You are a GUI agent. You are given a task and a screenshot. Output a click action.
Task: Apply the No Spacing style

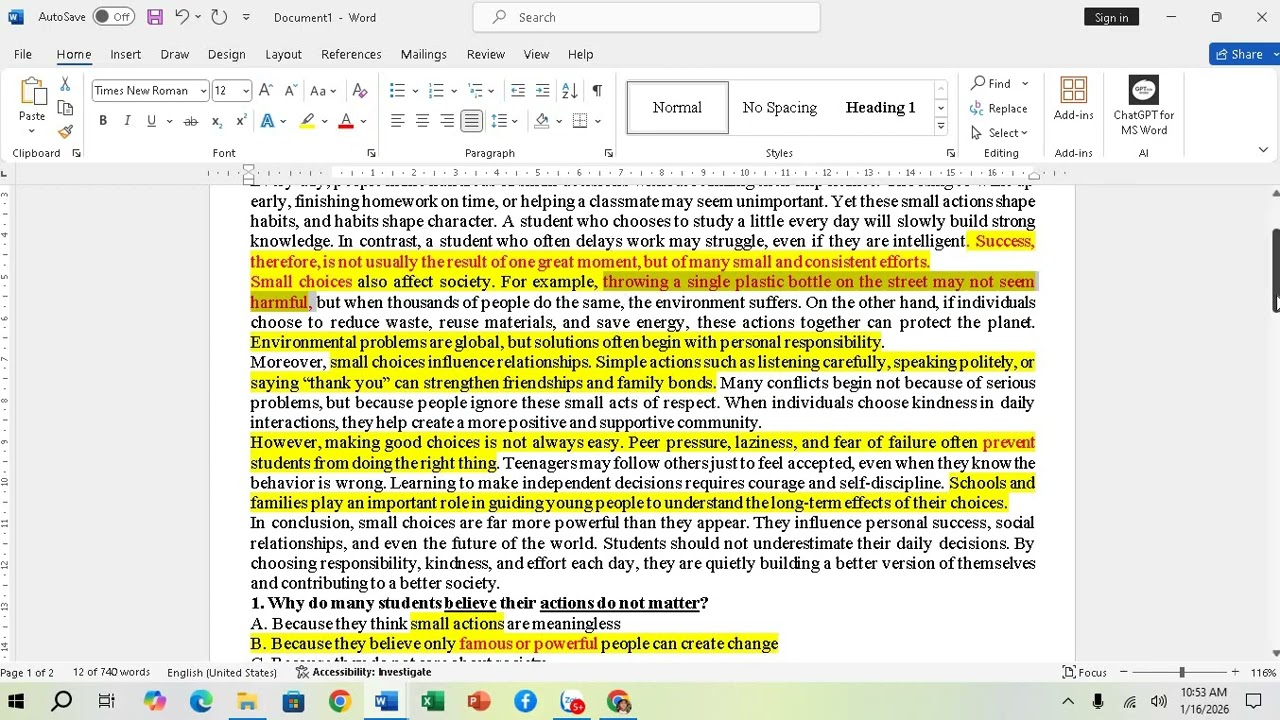click(779, 108)
